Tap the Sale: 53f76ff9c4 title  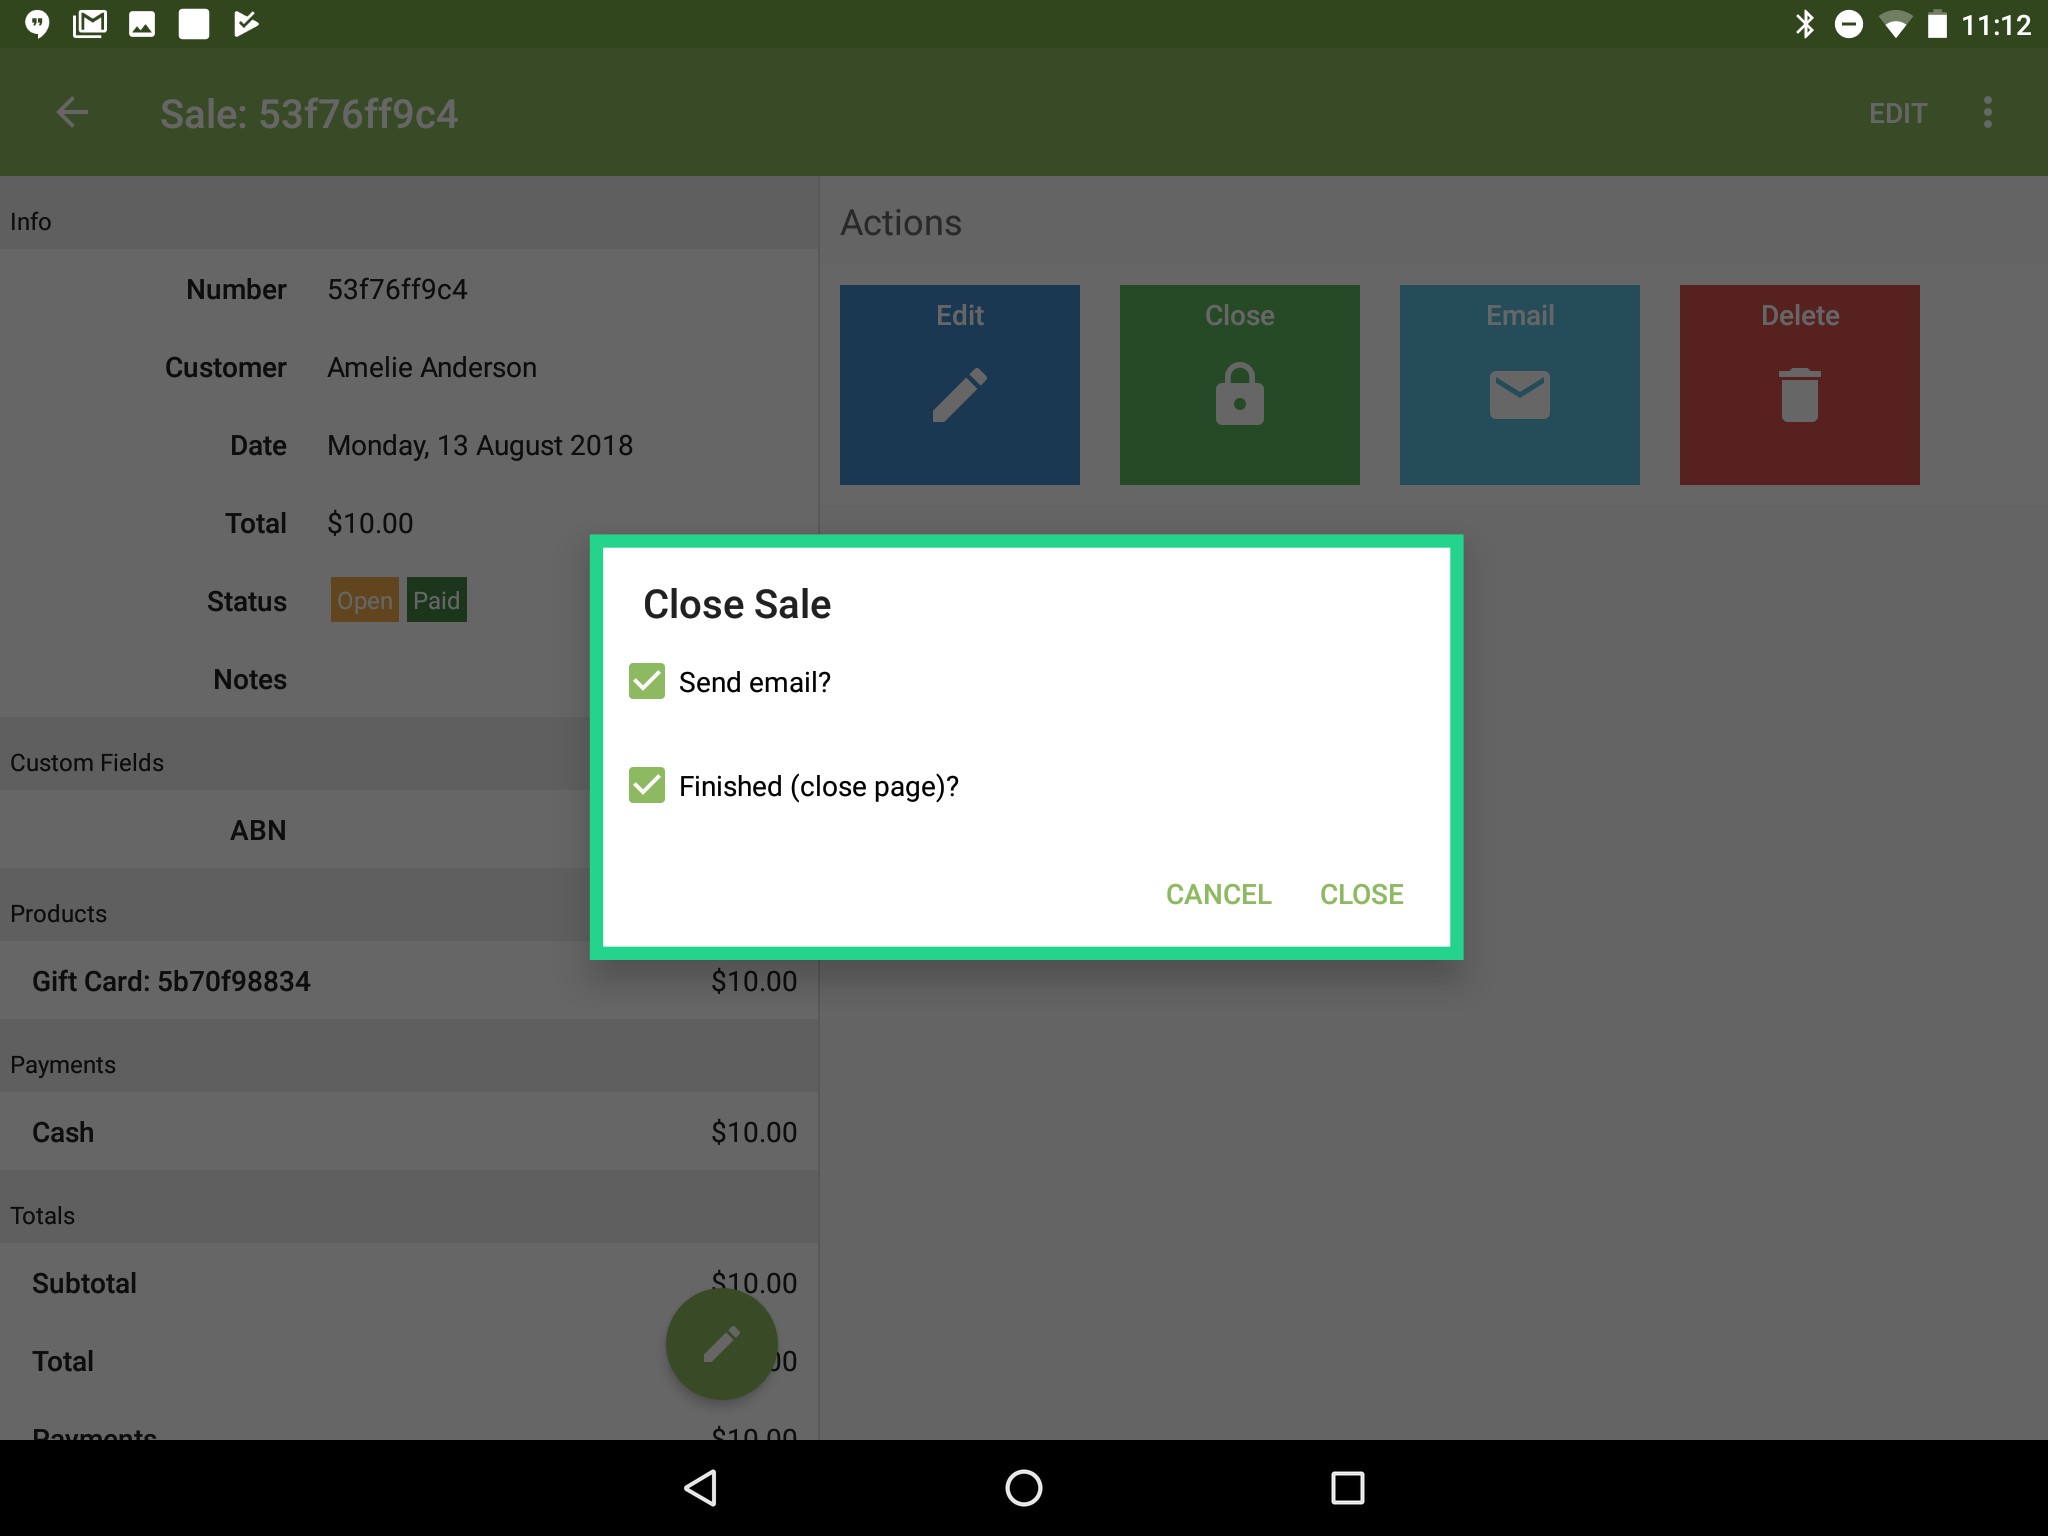309,114
